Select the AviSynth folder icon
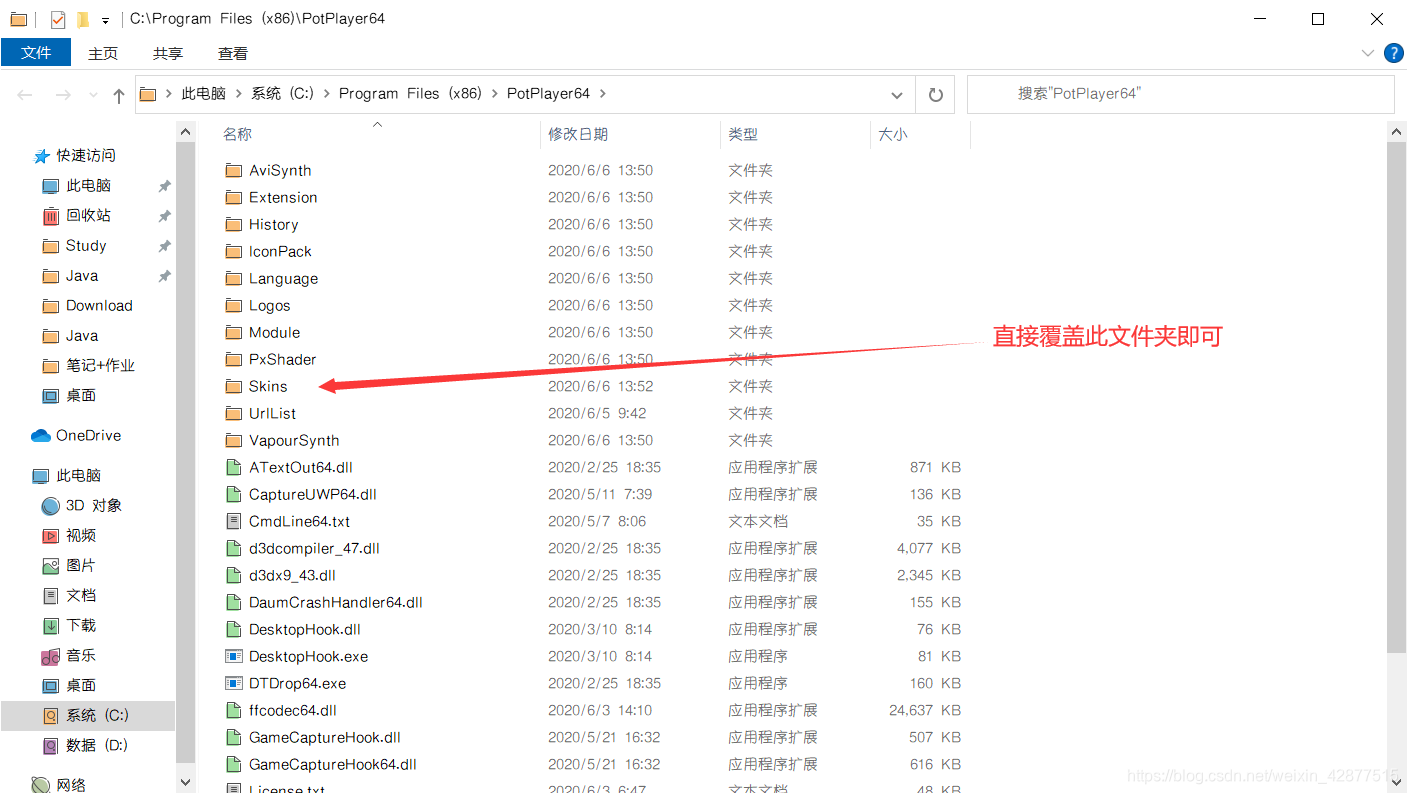1408x794 pixels. 233,170
